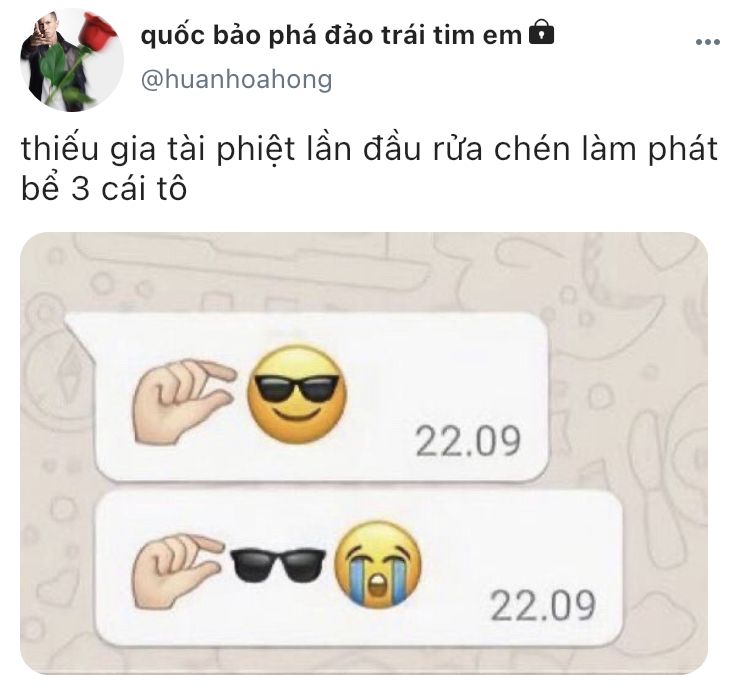Open the display name quốc bảo phá đảo
Screen dimensions: 750x690
pos(331,35)
